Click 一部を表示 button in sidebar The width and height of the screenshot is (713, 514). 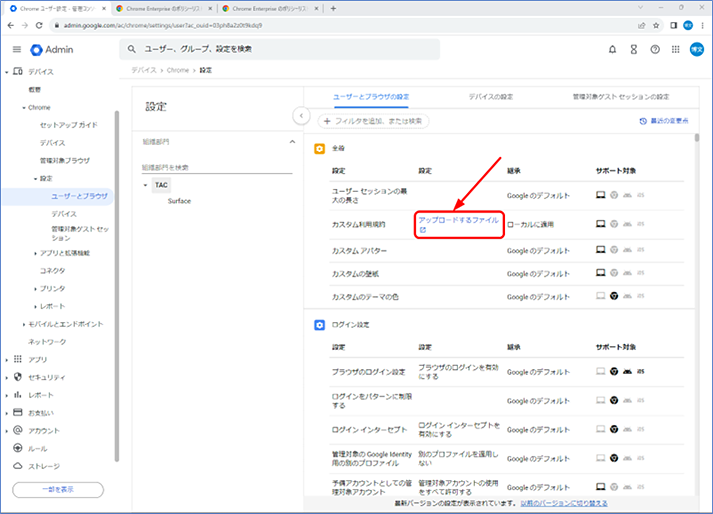coord(58,490)
